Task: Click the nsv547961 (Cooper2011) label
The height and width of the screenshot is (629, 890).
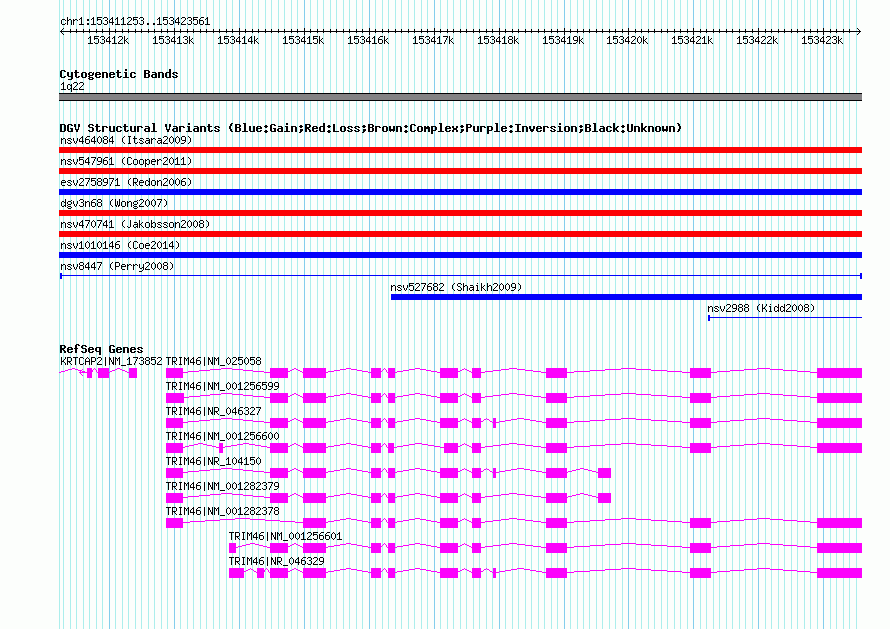Action: [126, 161]
